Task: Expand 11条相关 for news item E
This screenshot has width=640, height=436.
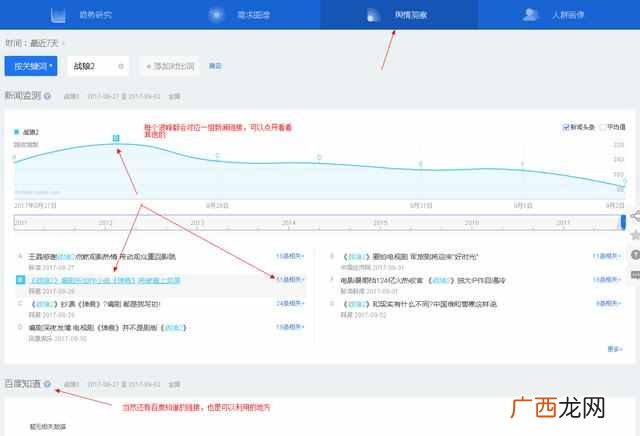Action: click(x=607, y=256)
